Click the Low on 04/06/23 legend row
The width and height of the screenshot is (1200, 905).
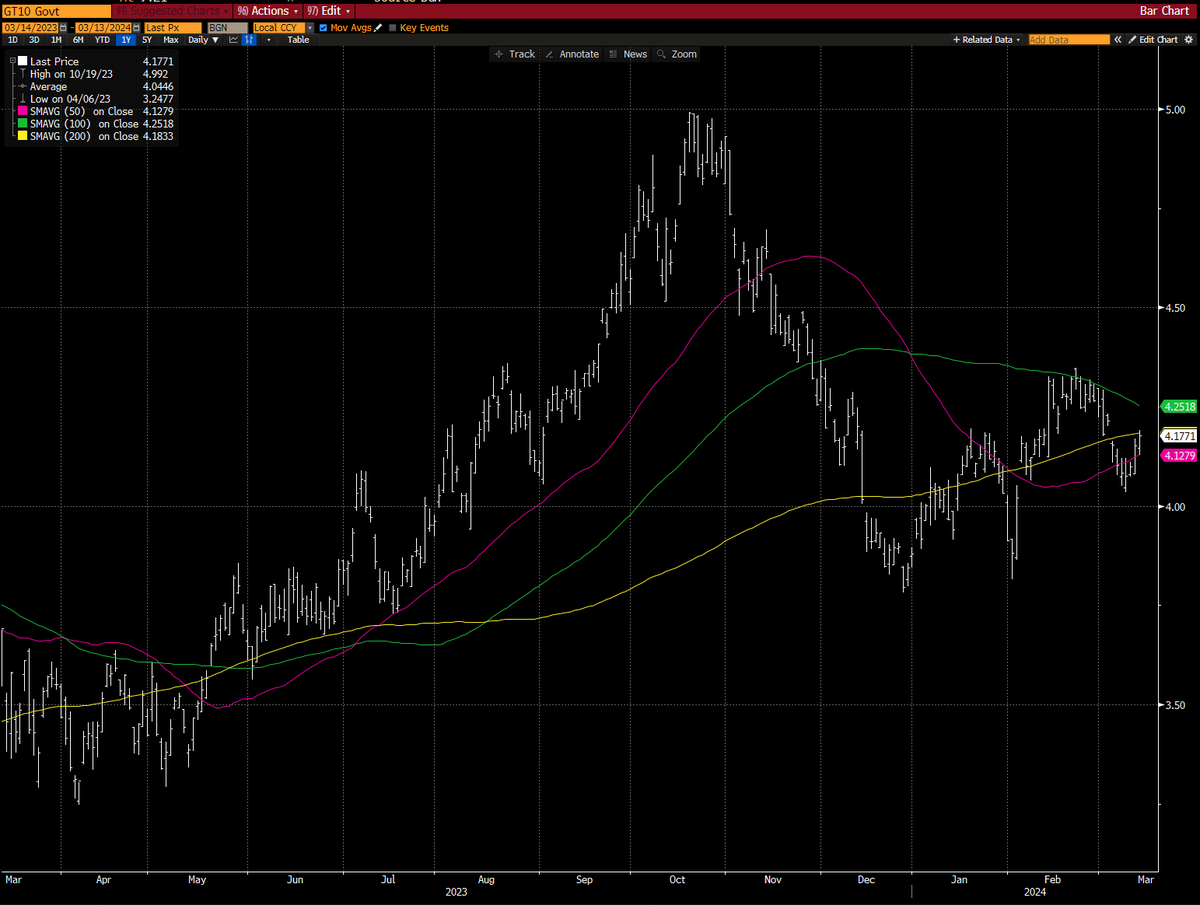[x=96, y=99]
